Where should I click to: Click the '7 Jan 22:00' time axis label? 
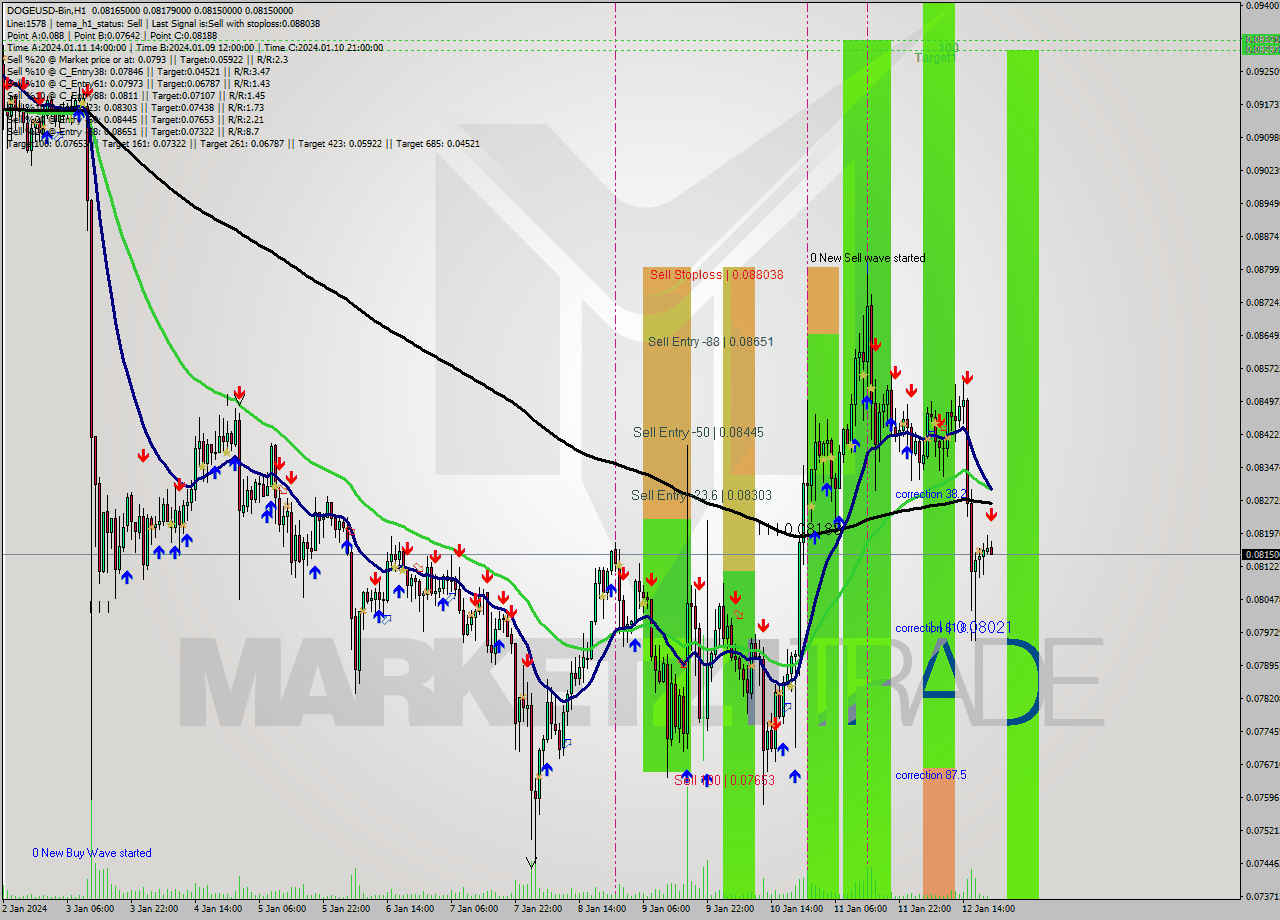point(538,909)
